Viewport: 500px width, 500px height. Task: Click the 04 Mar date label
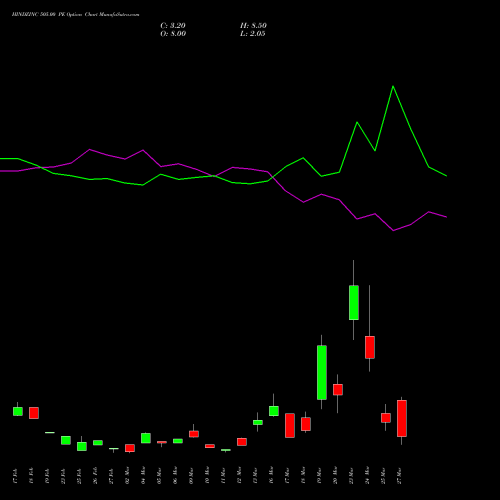click(144, 476)
